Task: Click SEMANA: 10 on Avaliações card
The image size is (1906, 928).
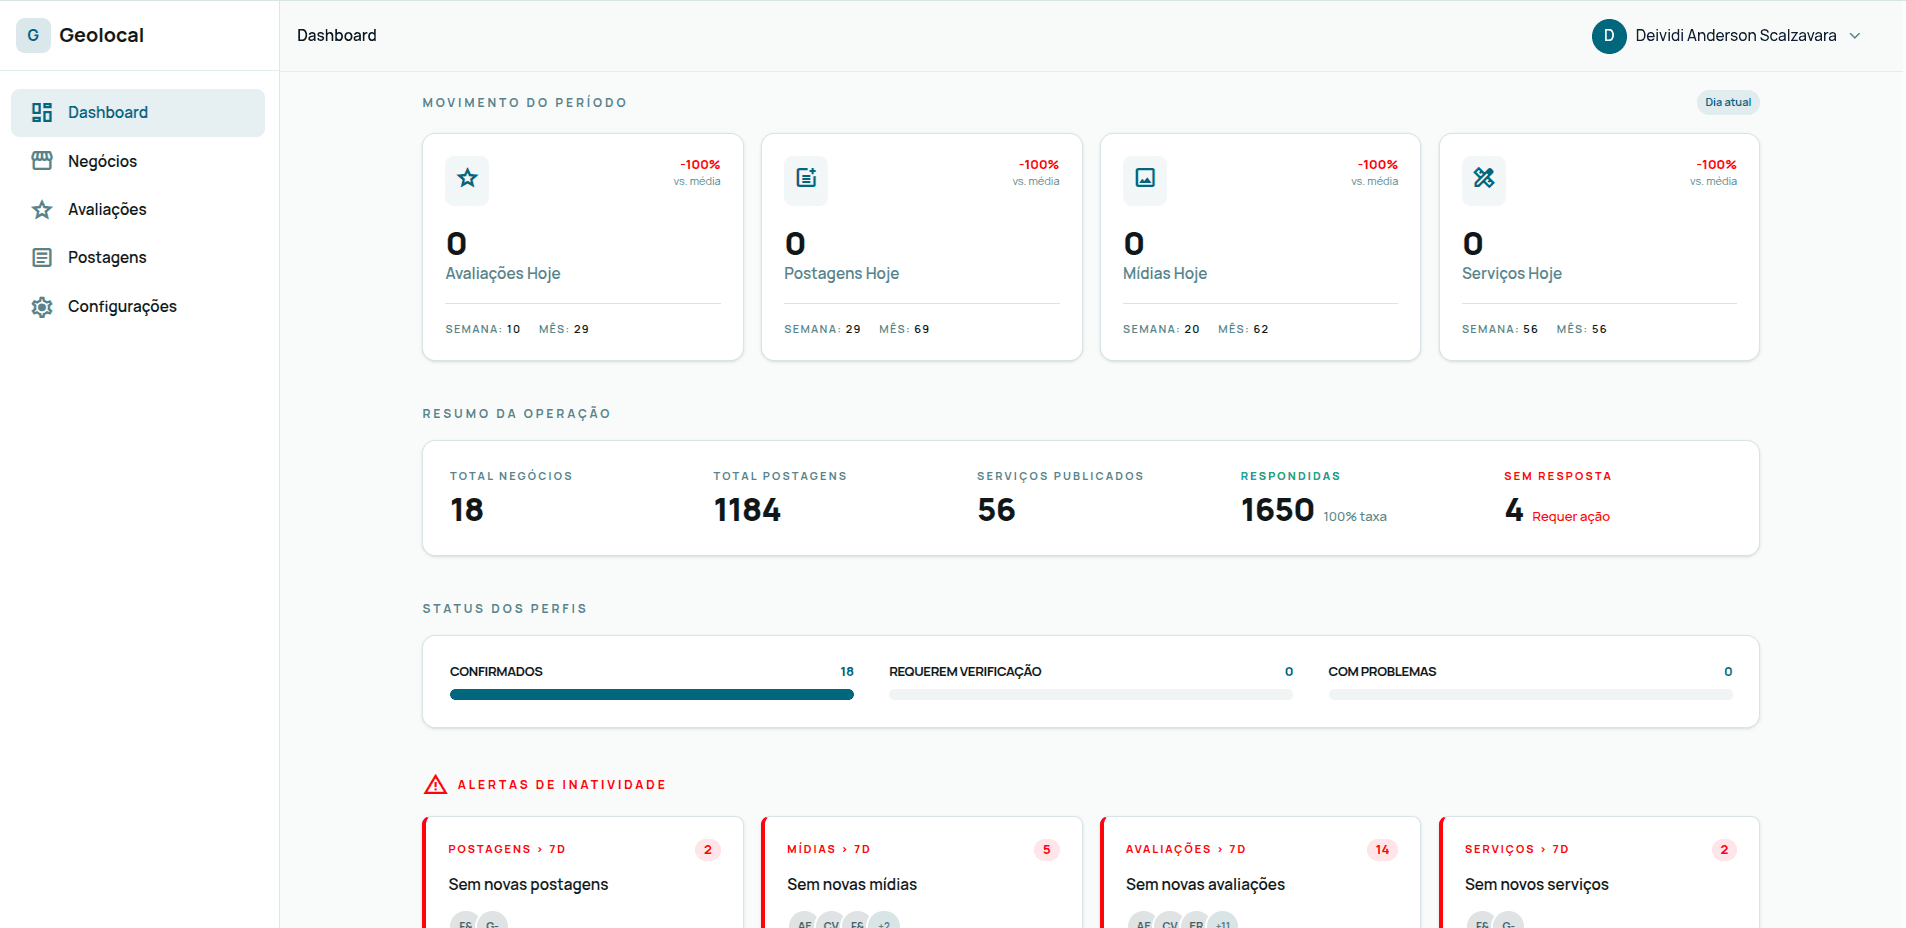Action: coord(483,329)
